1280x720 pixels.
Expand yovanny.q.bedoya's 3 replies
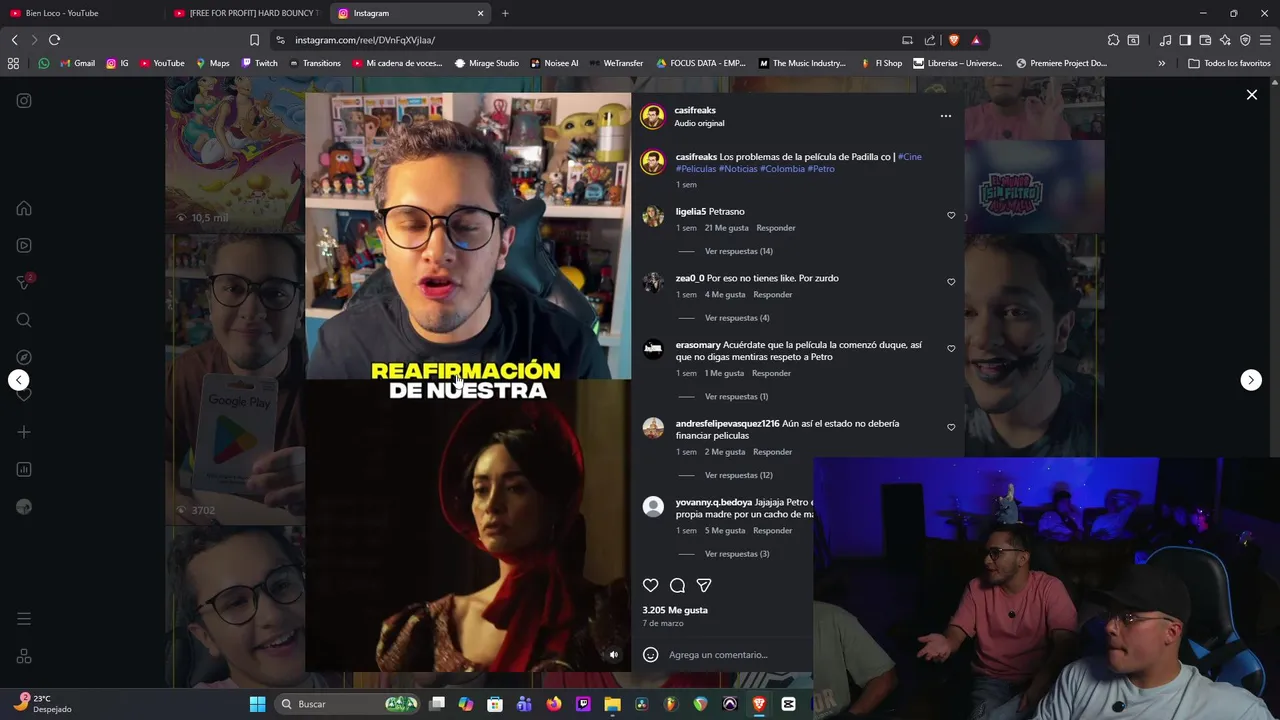(737, 554)
